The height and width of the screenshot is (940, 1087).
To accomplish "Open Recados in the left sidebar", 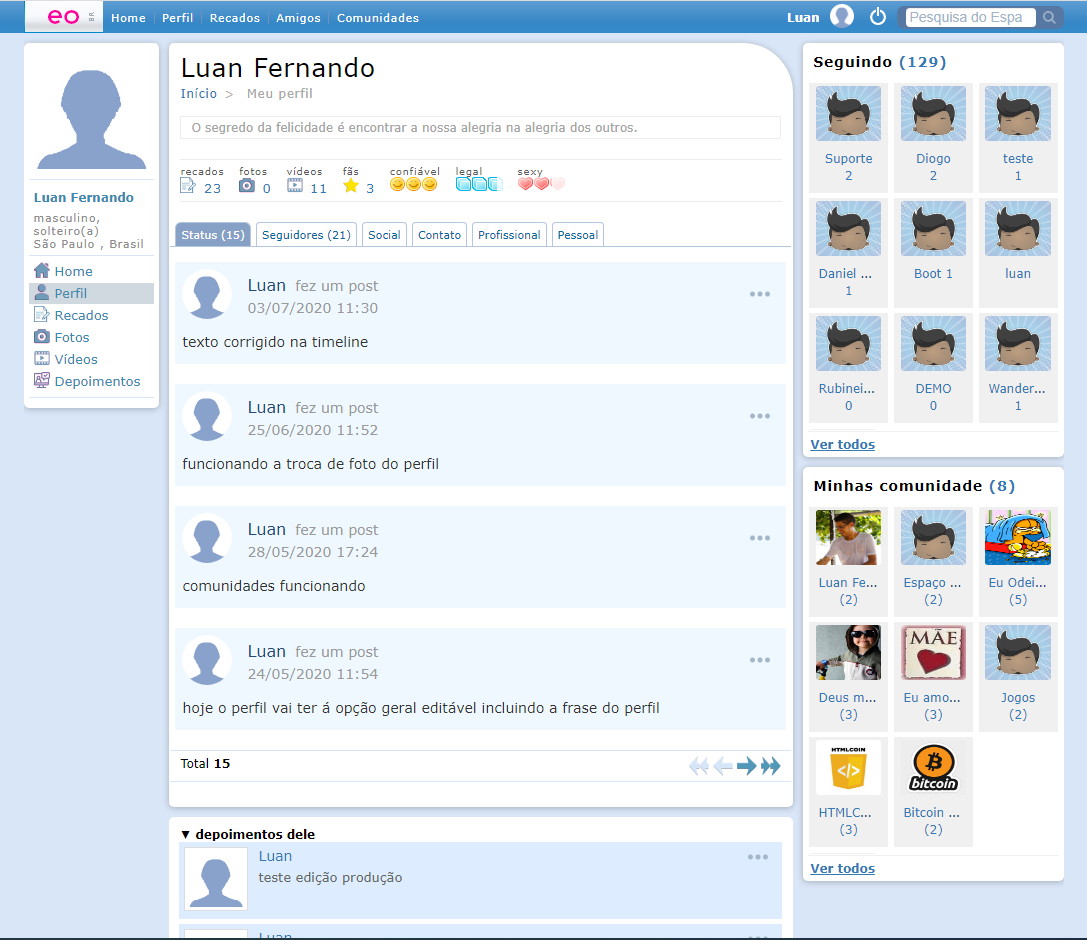I will coord(81,315).
